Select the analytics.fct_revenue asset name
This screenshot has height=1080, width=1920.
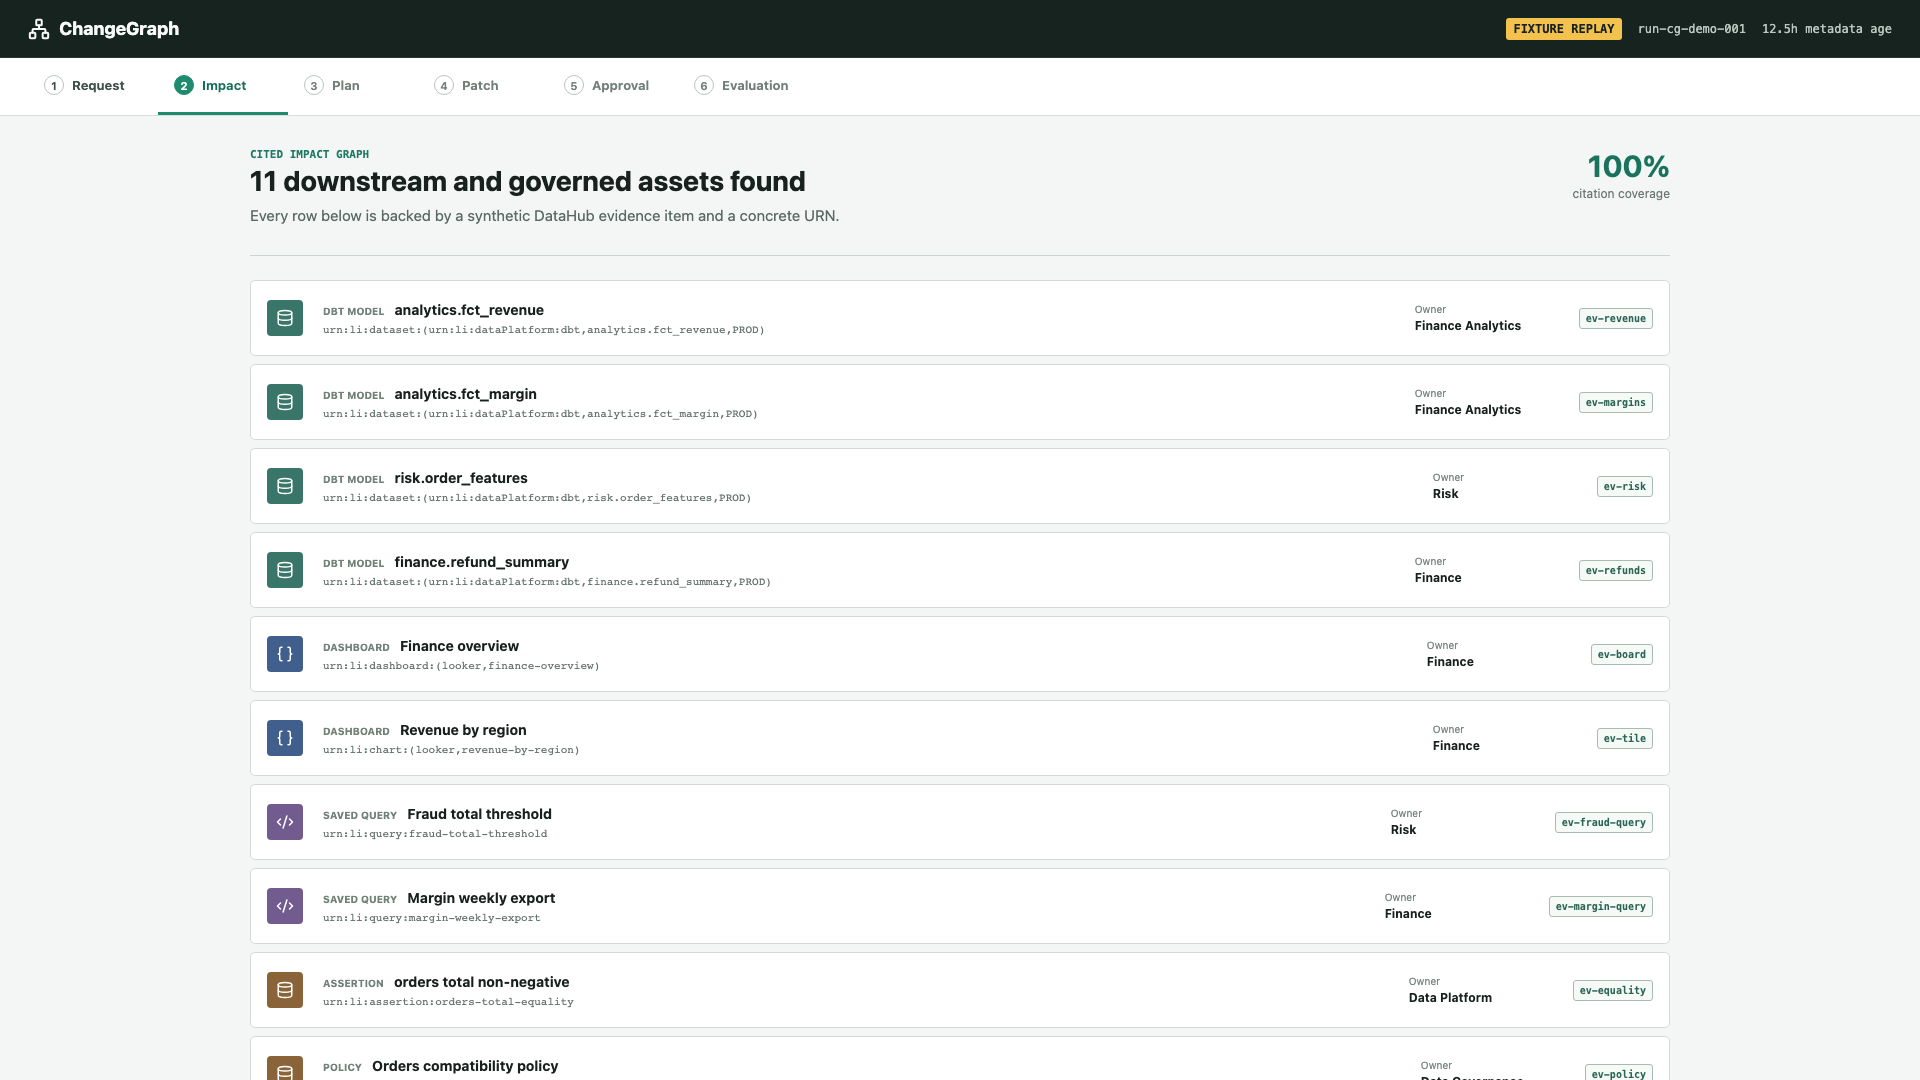click(x=469, y=310)
